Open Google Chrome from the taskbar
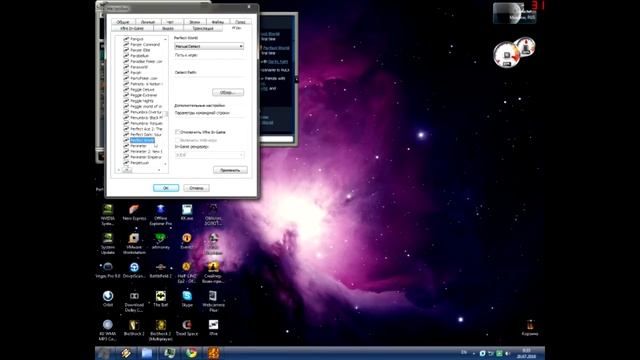 [x=191, y=353]
